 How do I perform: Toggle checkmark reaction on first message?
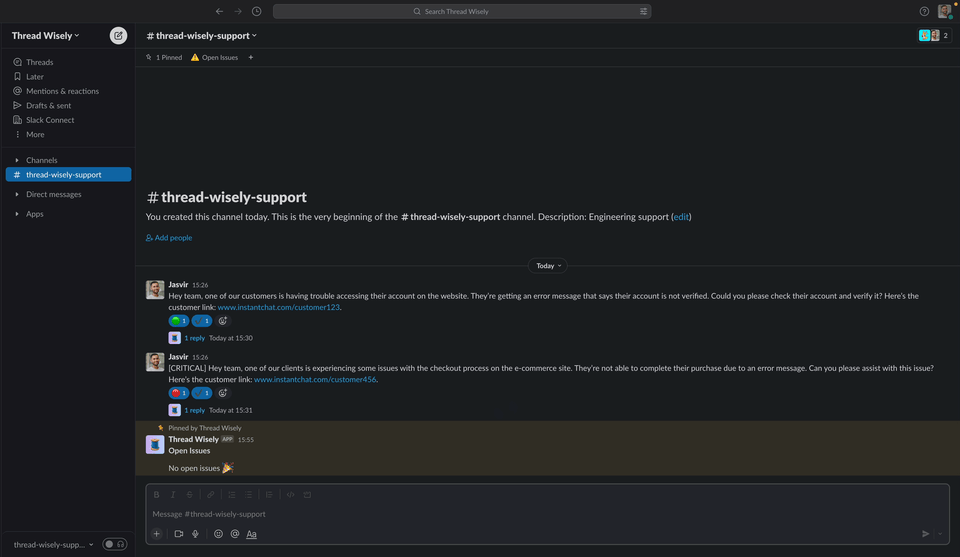pyautogui.click(x=202, y=321)
